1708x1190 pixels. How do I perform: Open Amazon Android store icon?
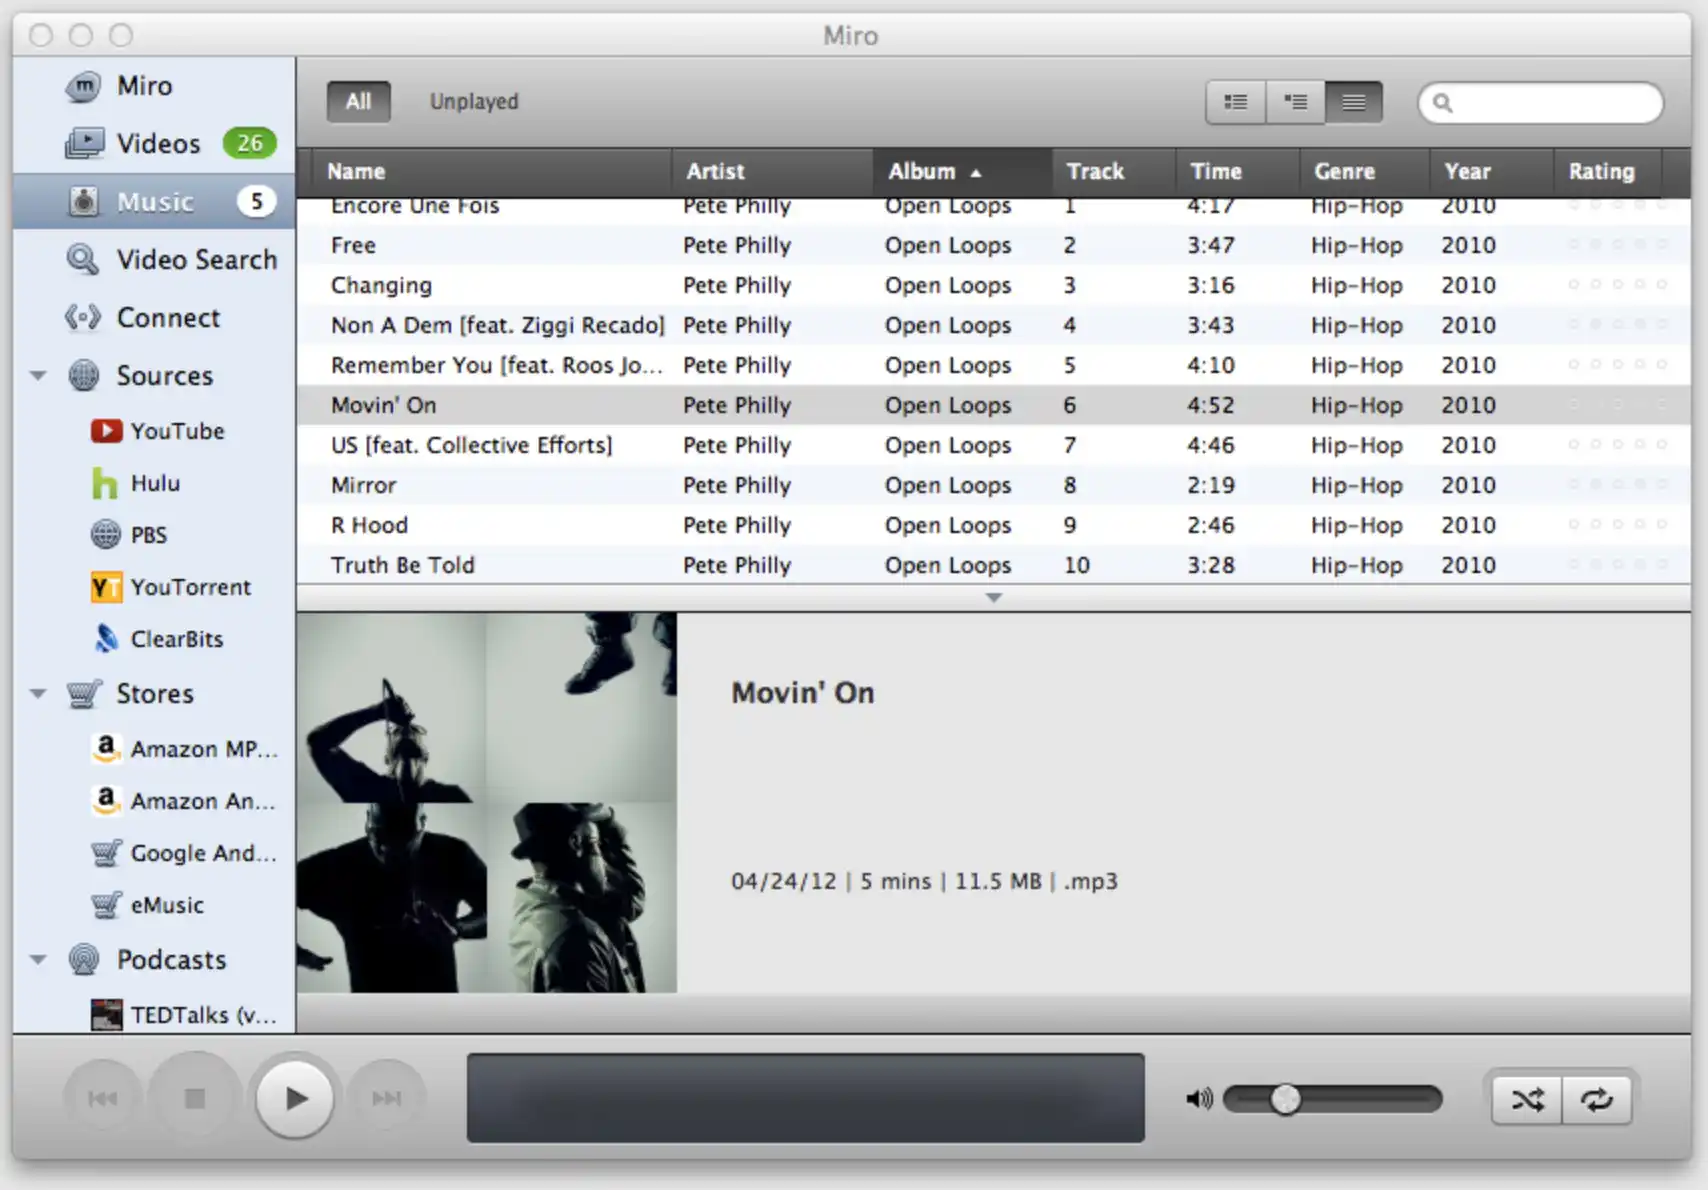[106, 800]
